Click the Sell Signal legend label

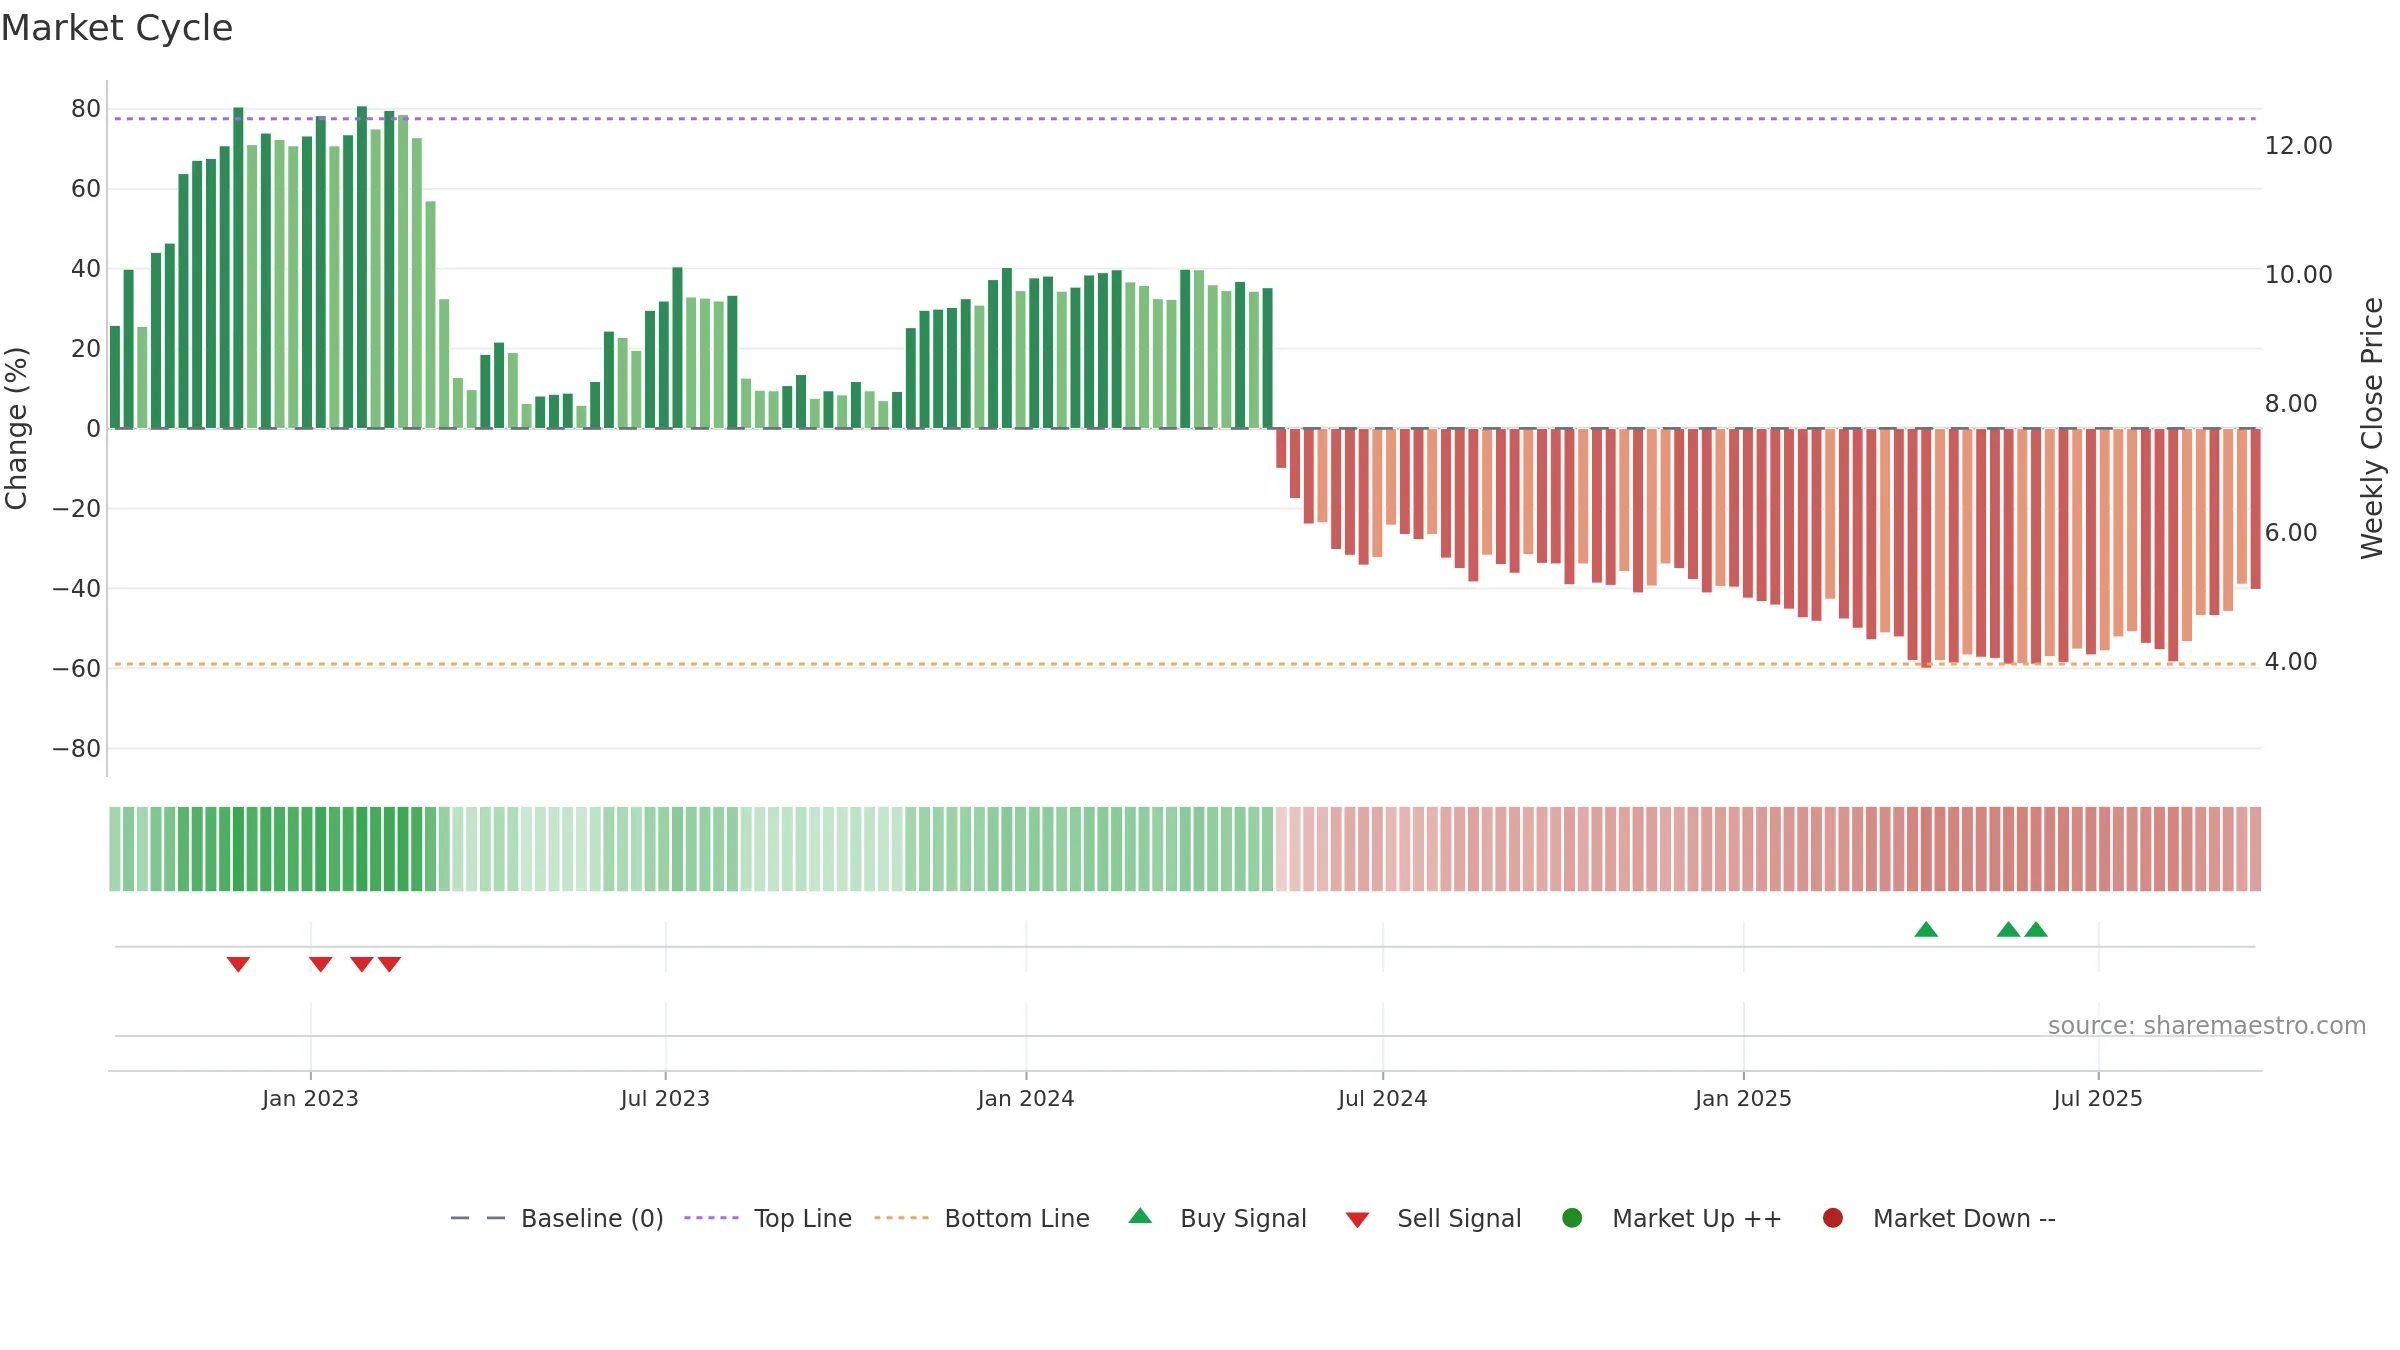[1459, 1218]
